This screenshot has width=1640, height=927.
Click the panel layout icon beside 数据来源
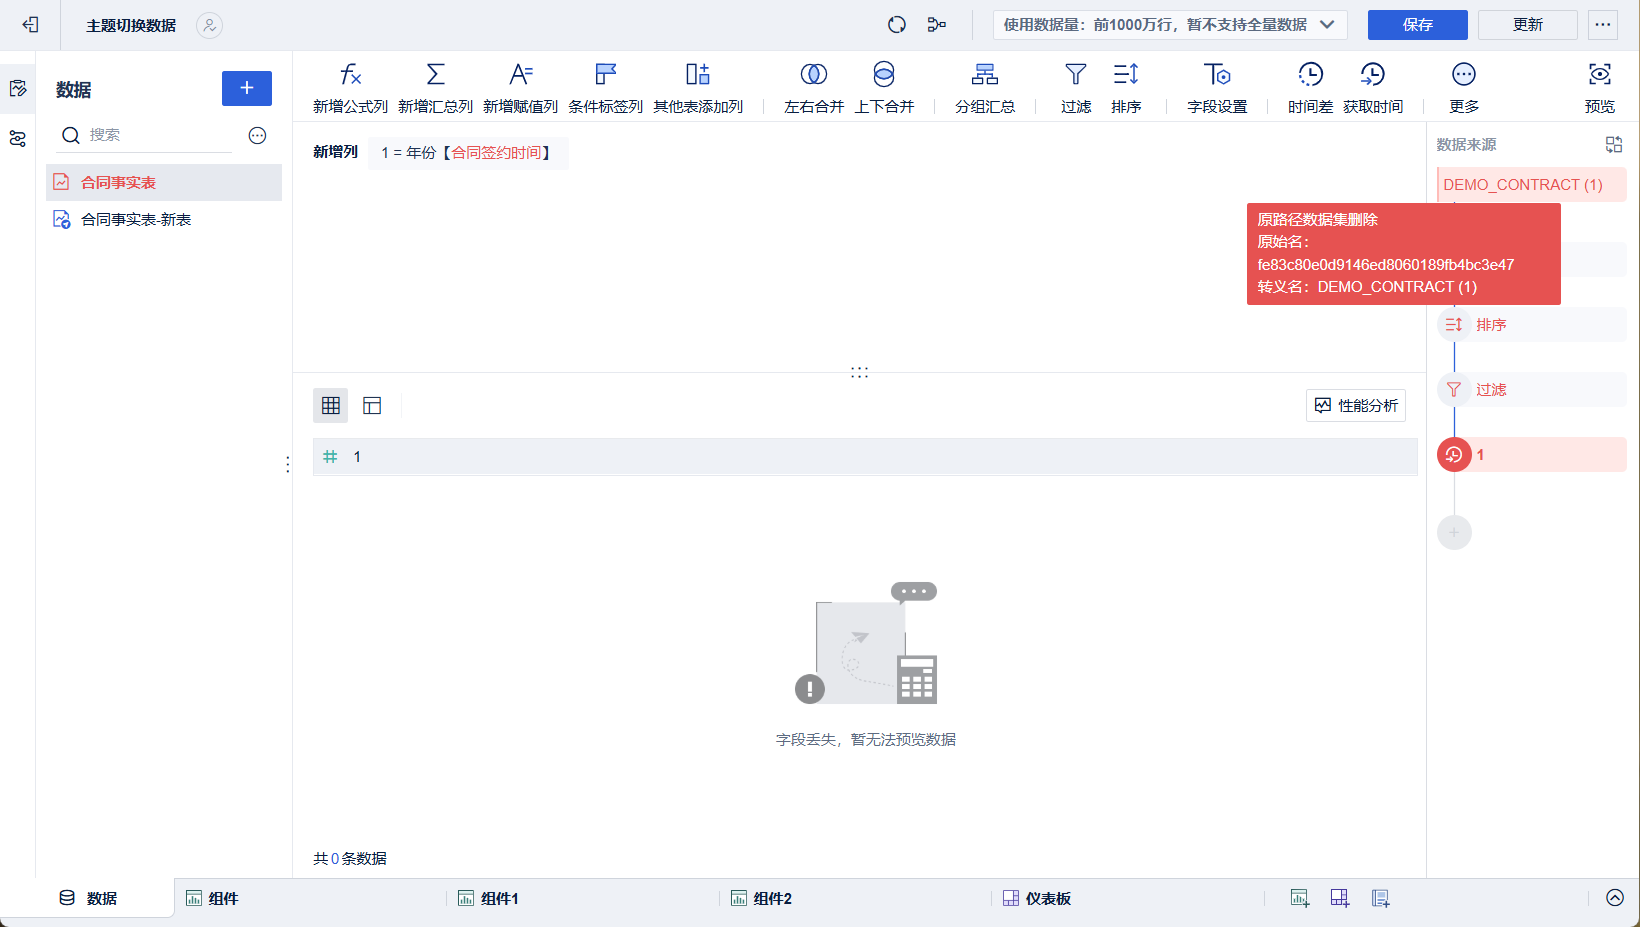tap(1614, 145)
